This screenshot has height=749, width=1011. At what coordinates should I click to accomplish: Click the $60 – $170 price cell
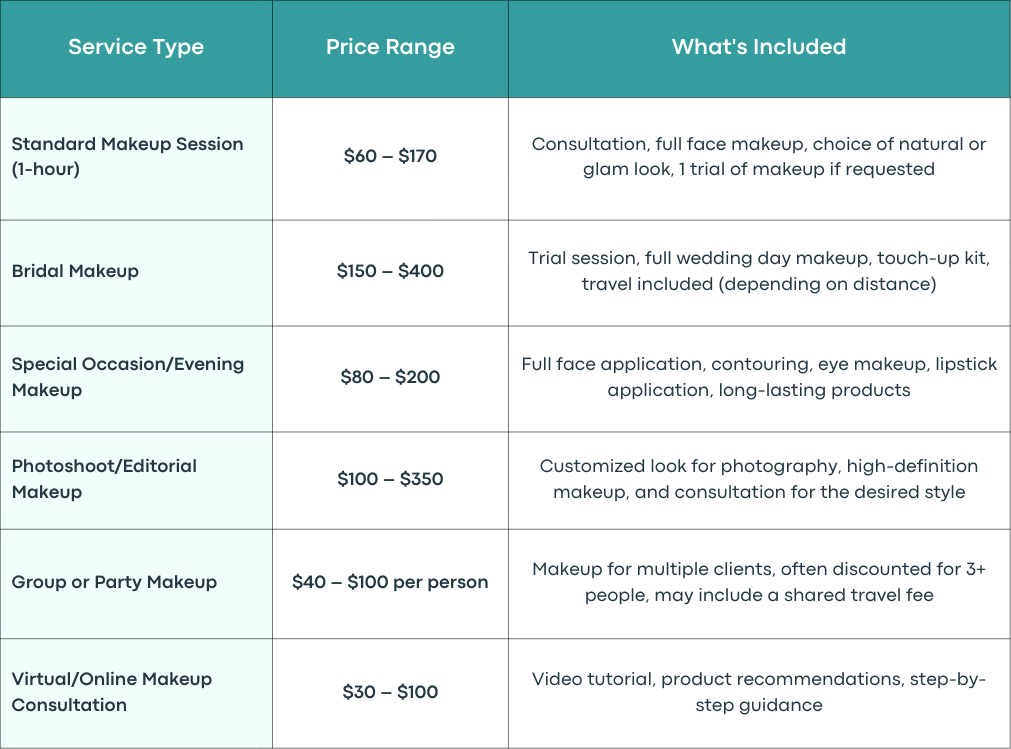tap(390, 159)
